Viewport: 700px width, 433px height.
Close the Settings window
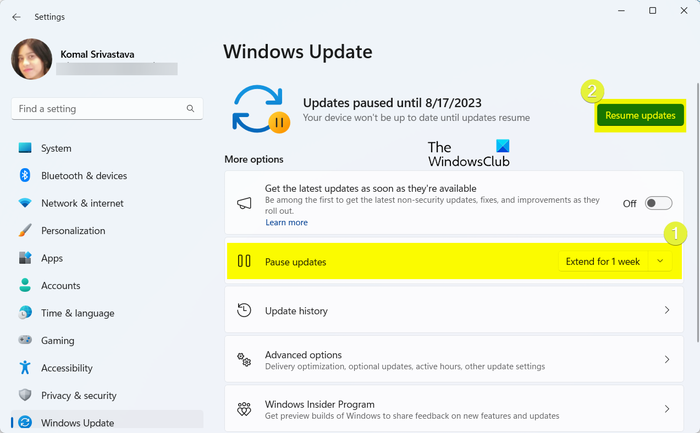pos(683,11)
